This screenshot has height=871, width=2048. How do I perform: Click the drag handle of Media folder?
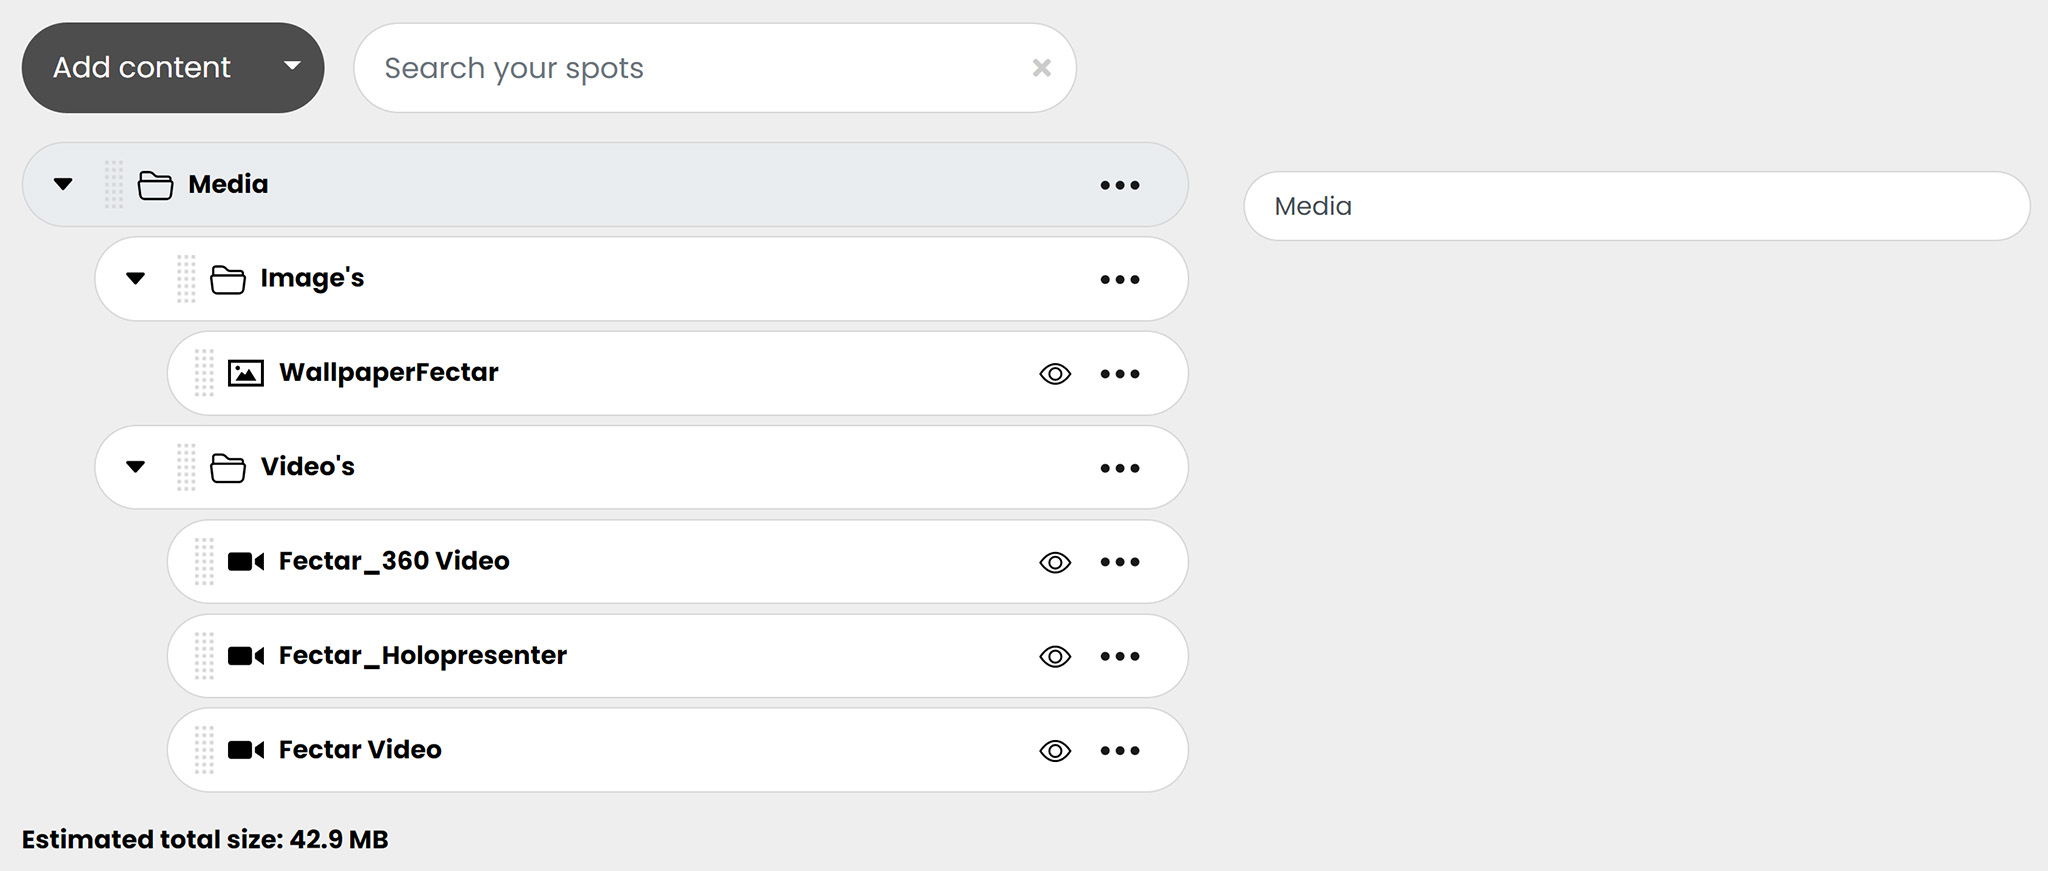(x=114, y=184)
